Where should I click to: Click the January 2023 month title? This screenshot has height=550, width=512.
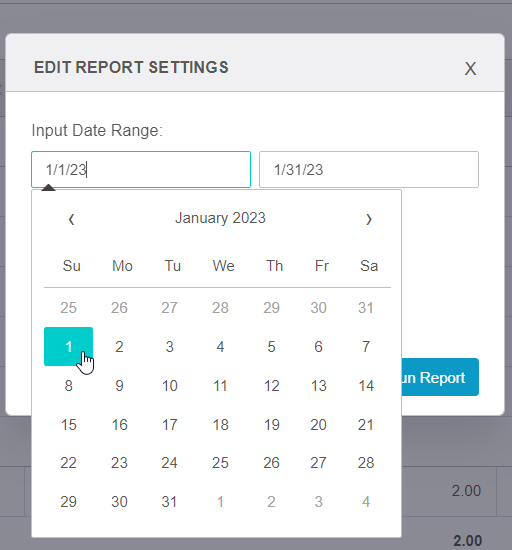[220, 218]
